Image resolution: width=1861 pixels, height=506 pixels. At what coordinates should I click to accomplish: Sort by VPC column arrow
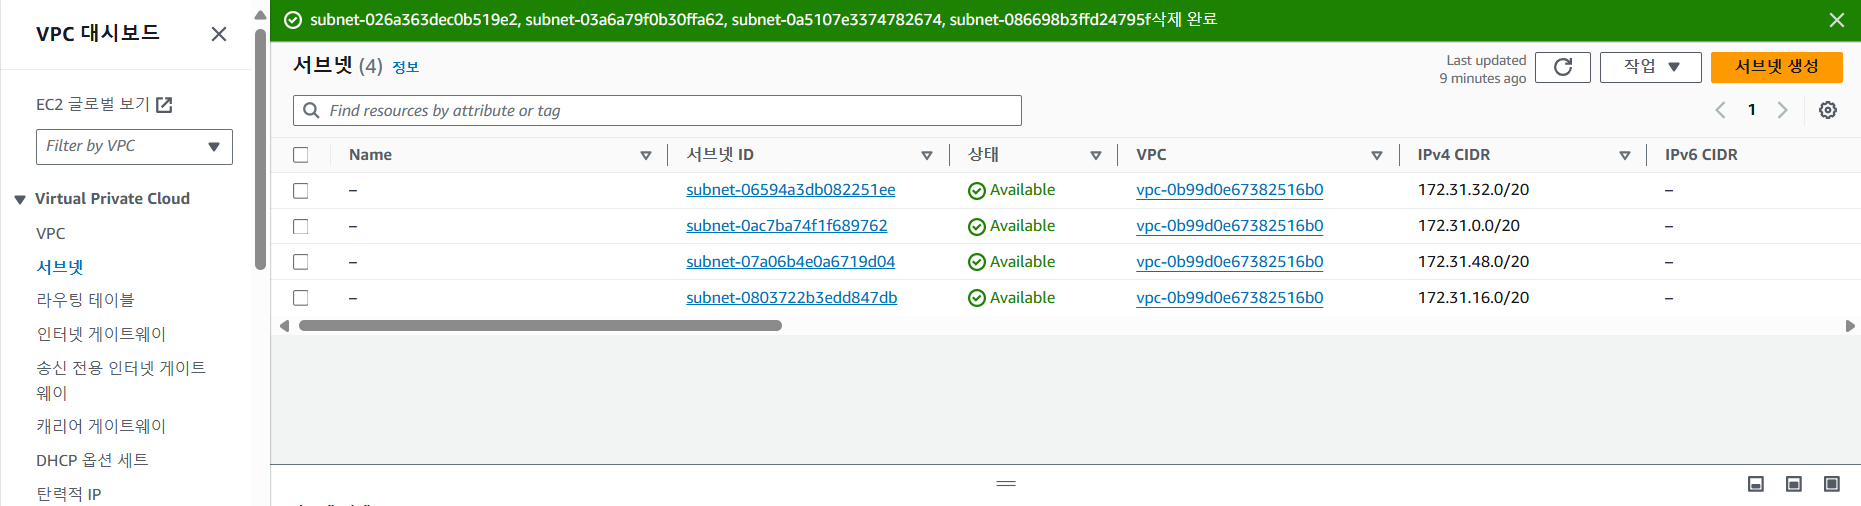(x=1377, y=155)
